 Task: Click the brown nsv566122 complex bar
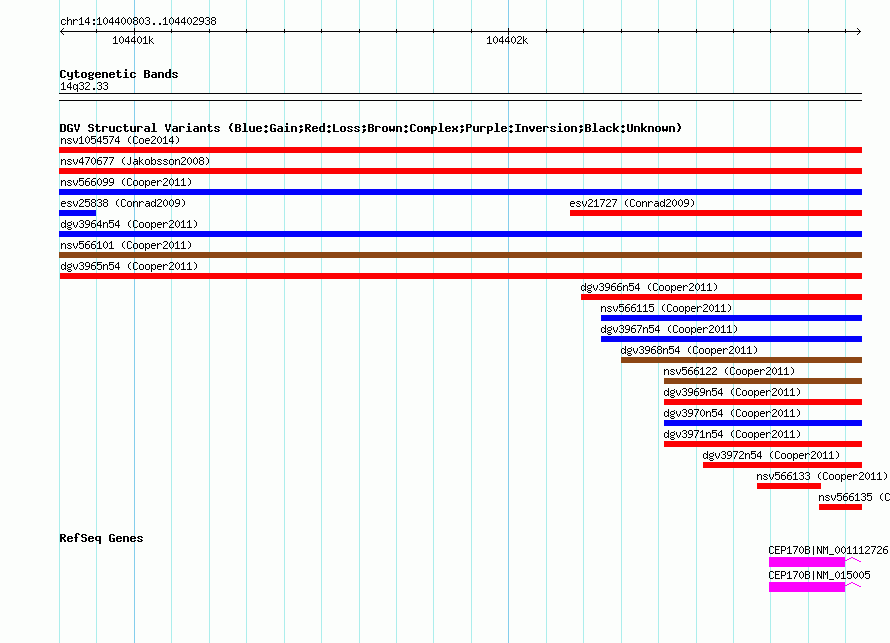pos(763,381)
